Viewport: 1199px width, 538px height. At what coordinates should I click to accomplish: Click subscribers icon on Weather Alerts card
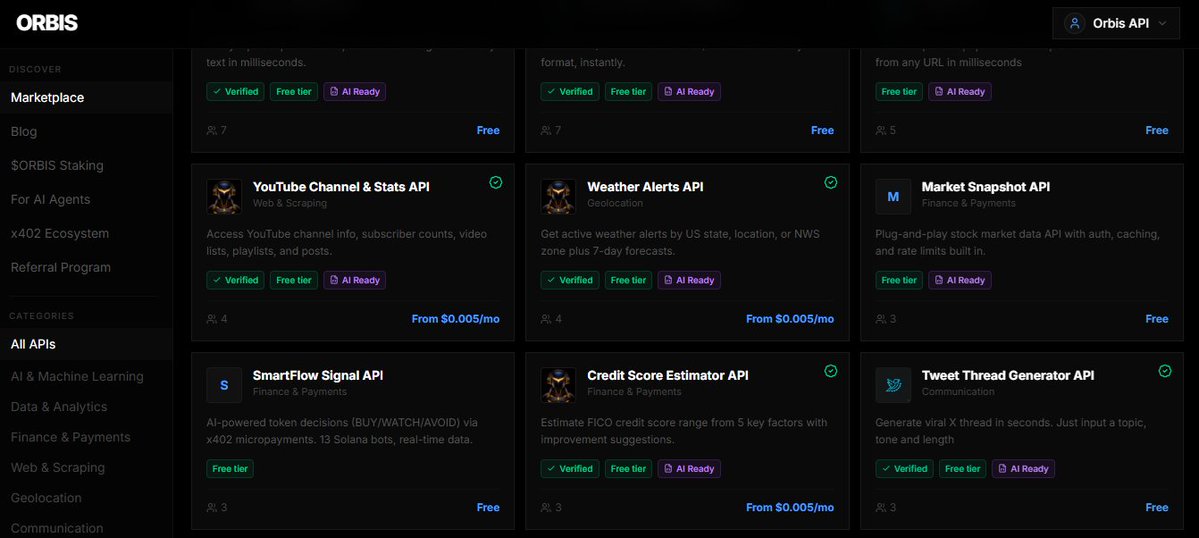pos(546,319)
